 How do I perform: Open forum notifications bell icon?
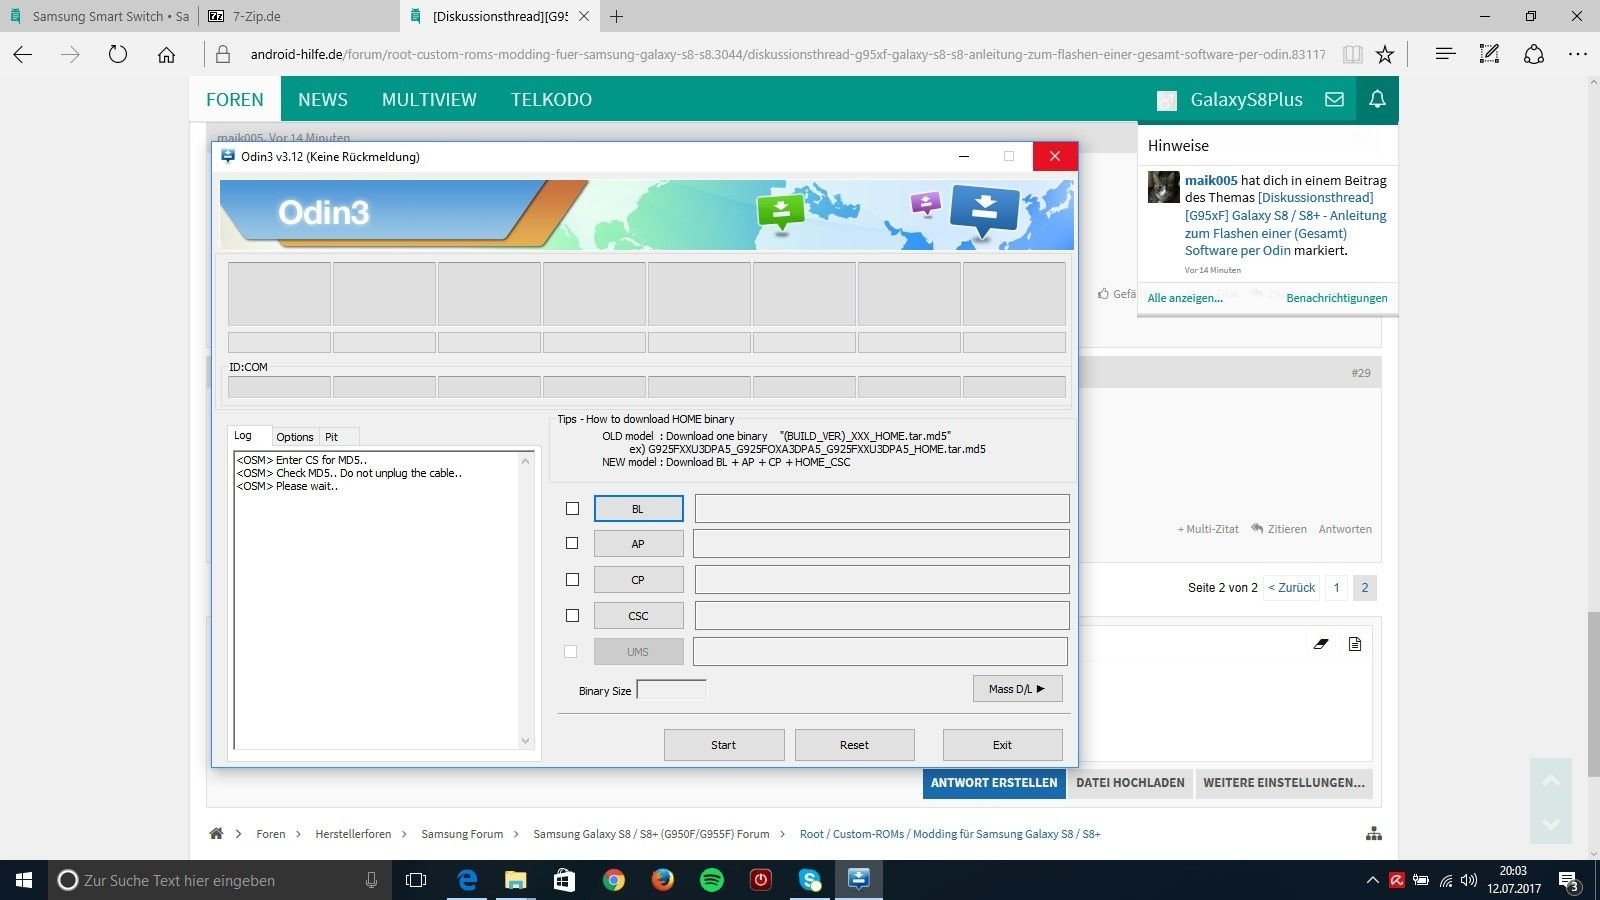[x=1377, y=99]
